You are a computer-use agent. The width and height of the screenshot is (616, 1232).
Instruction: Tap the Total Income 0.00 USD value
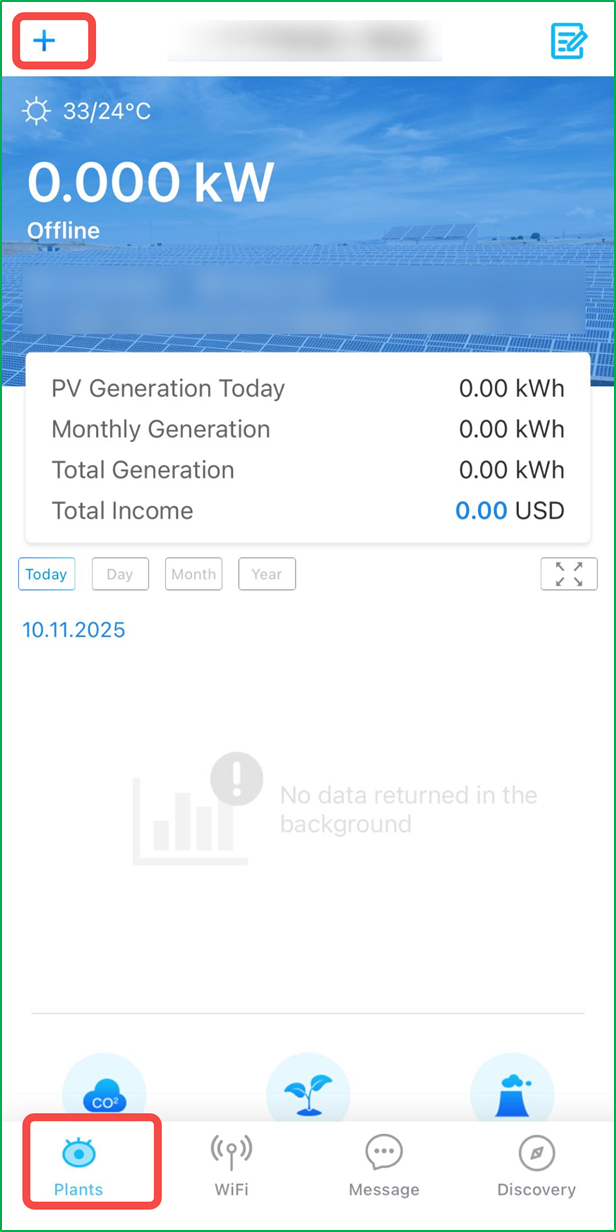pos(509,511)
